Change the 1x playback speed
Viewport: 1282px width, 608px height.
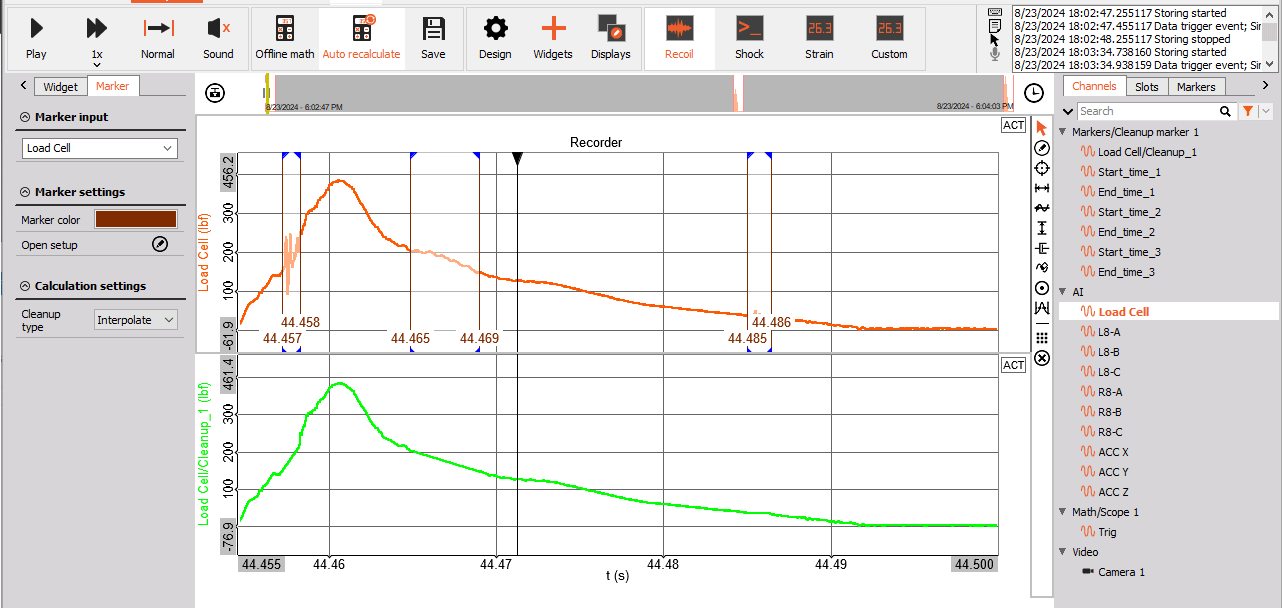[96, 38]
